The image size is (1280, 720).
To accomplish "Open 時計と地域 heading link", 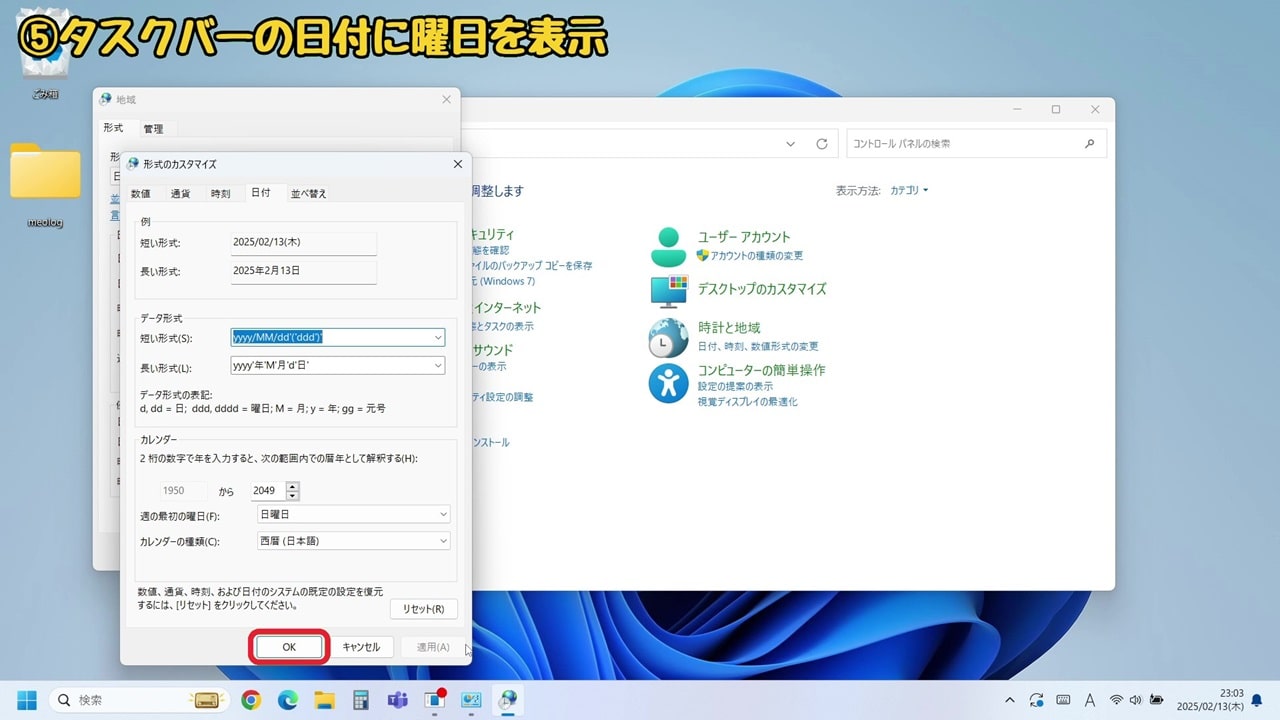I will (729, 327).
